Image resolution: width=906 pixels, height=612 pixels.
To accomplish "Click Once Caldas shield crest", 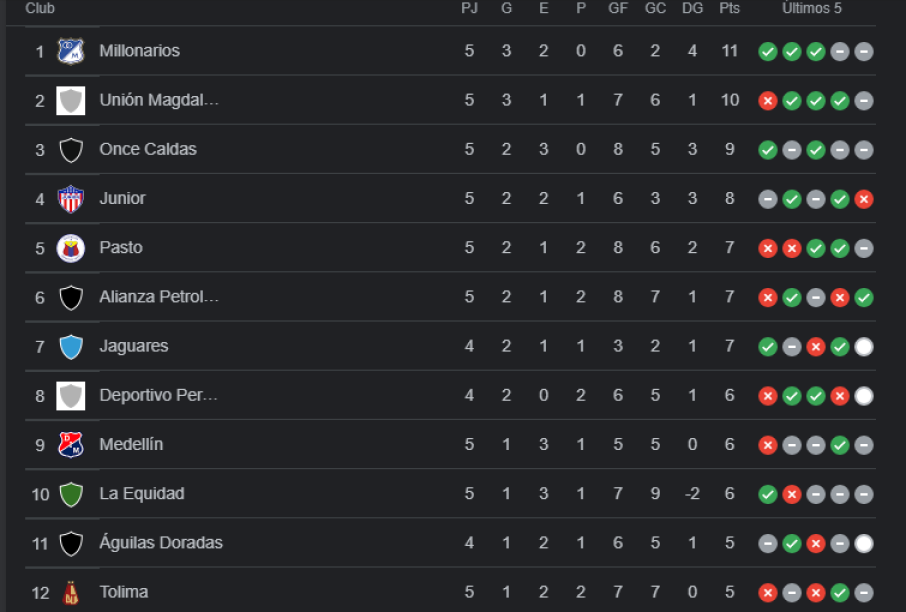I will 70,150.
